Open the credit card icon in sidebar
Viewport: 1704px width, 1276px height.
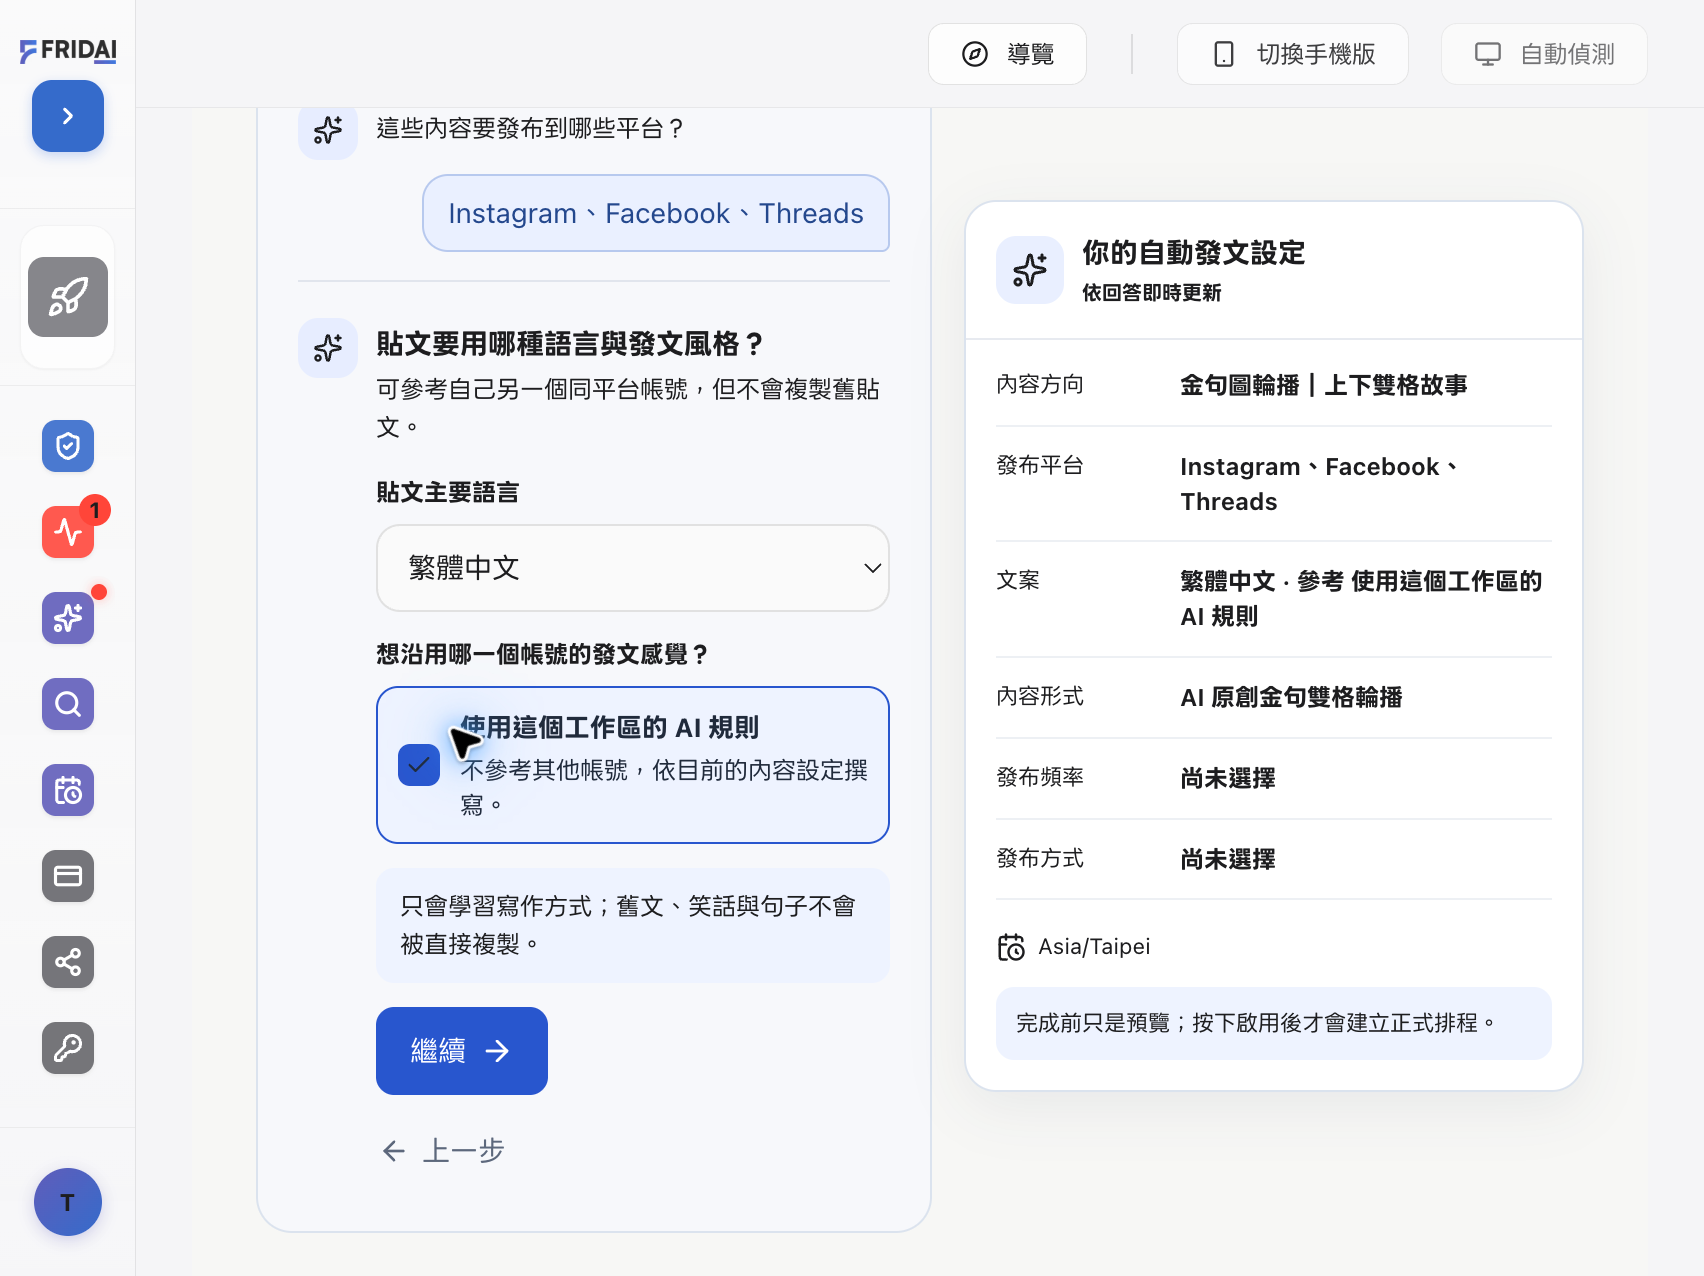68,876
